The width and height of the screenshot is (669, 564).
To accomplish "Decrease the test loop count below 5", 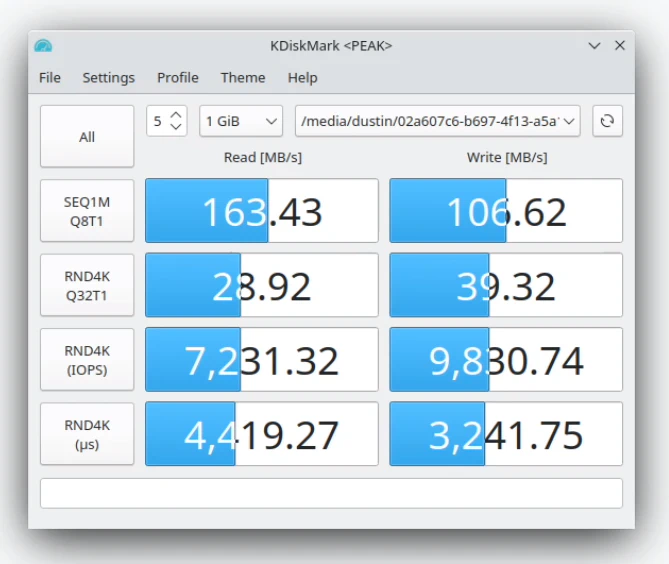I will [176, 127].
